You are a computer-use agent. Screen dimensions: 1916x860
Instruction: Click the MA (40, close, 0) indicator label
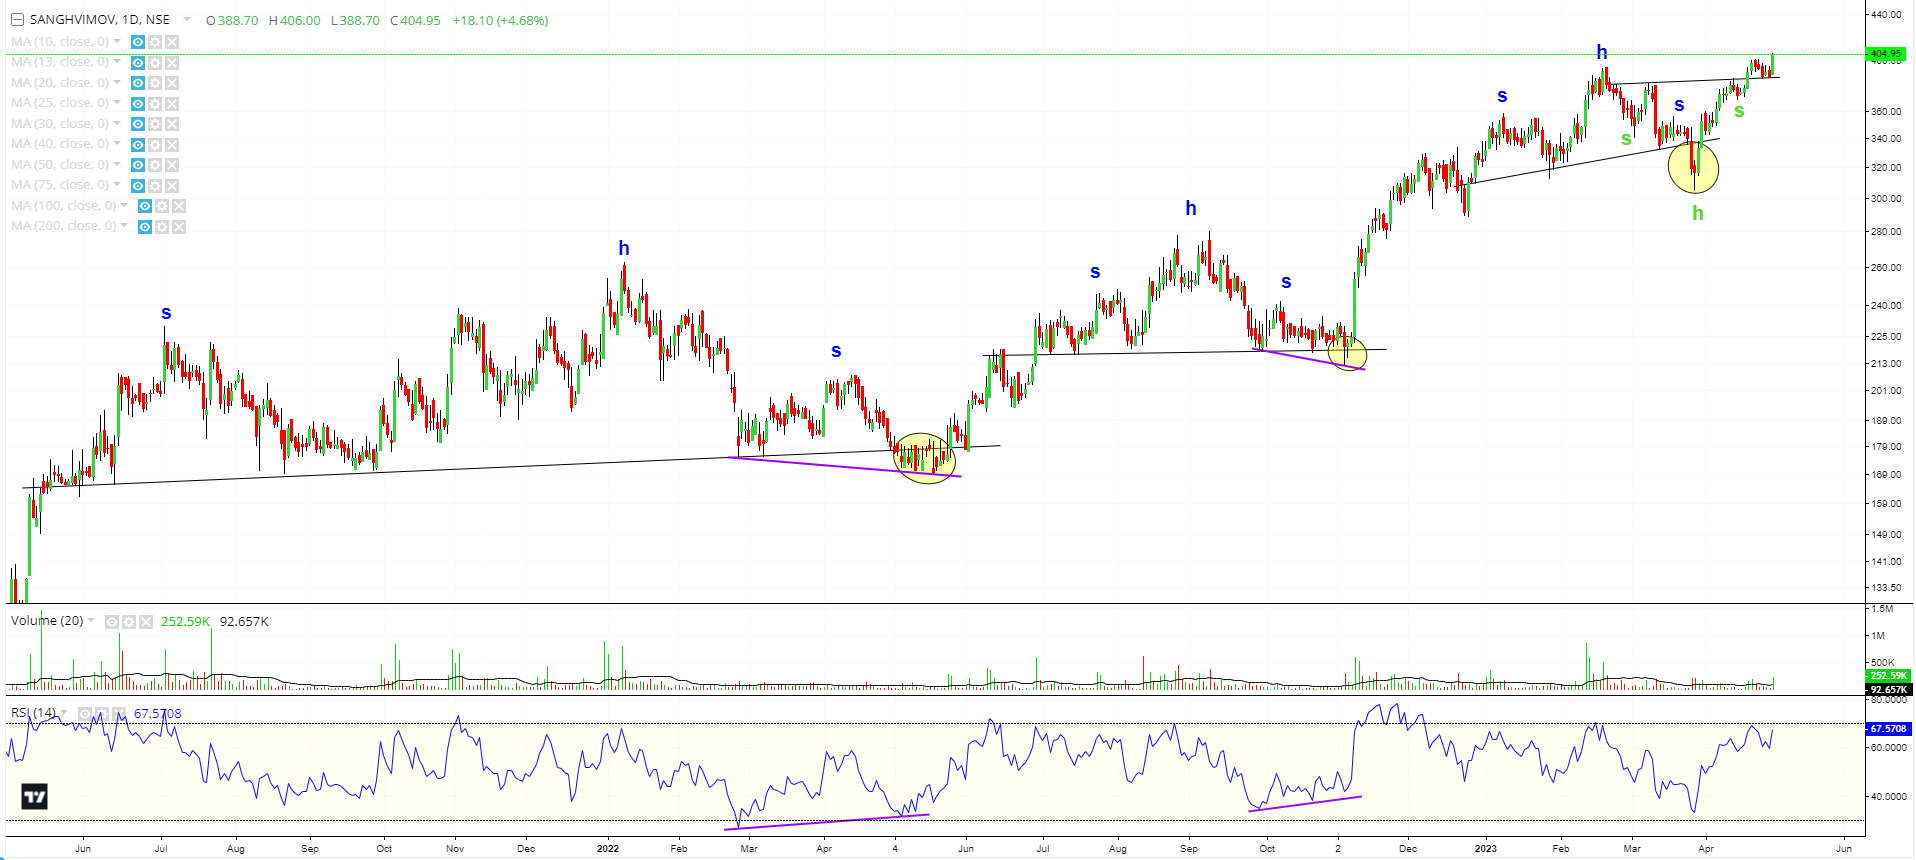[59, 144]
